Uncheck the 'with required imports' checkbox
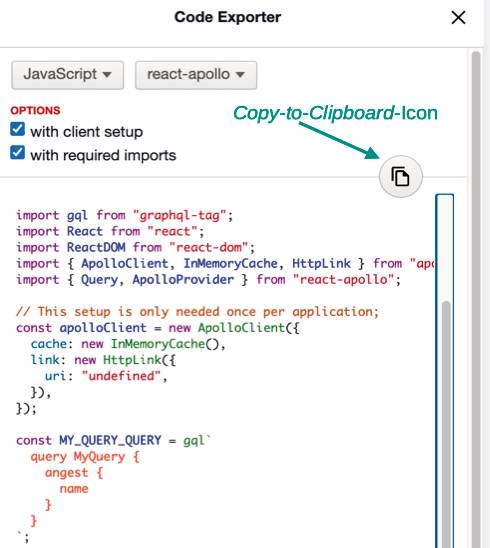 click(x=17, y=152)
